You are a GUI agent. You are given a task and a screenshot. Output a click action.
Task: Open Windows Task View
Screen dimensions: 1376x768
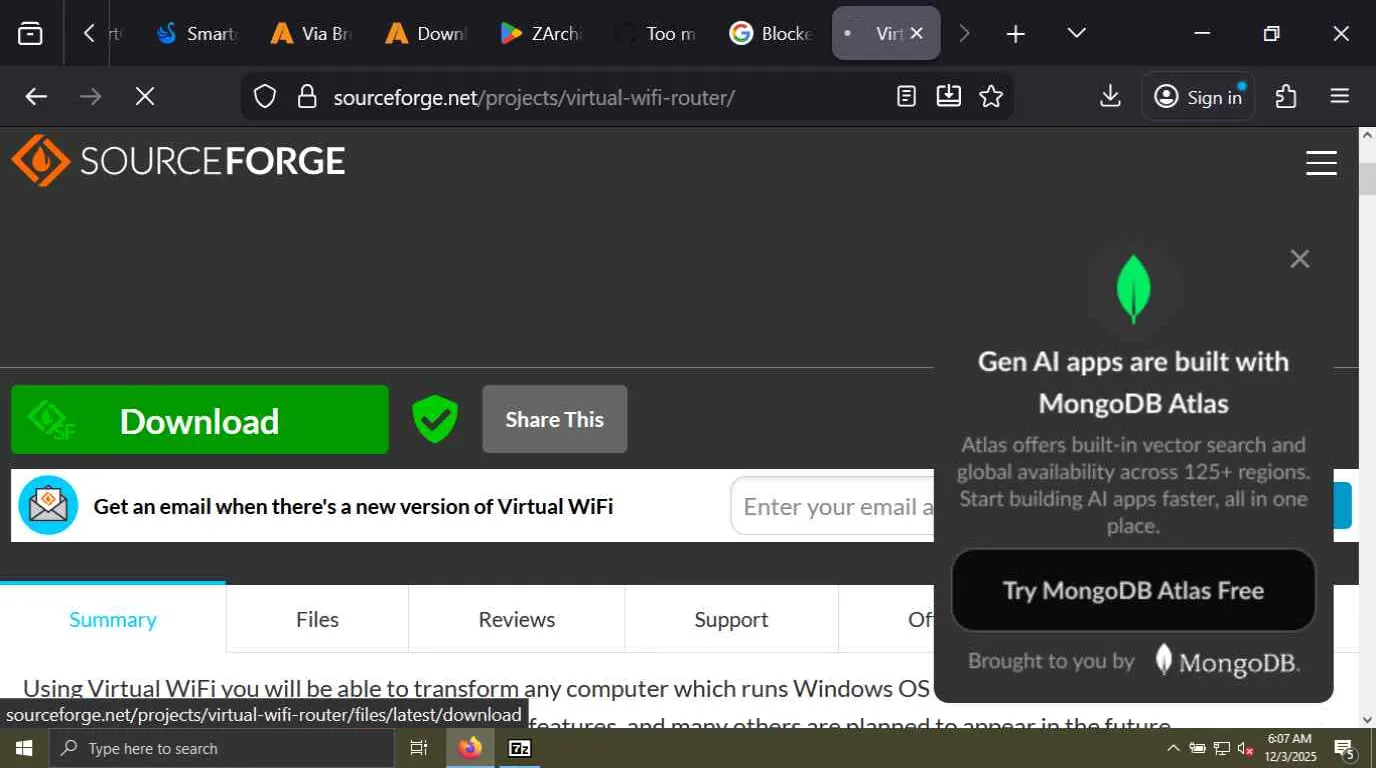[419, 748]
